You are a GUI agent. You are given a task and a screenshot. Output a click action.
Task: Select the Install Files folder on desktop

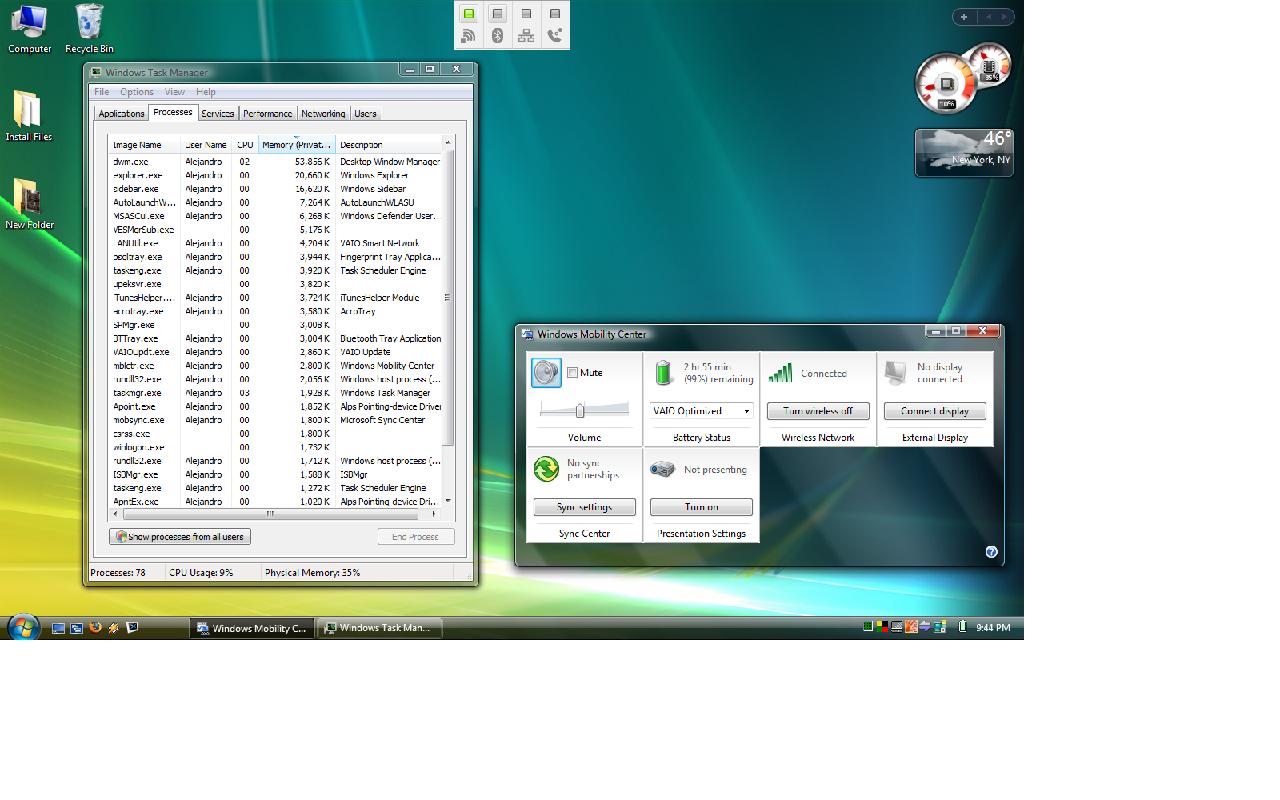(28, 116)
